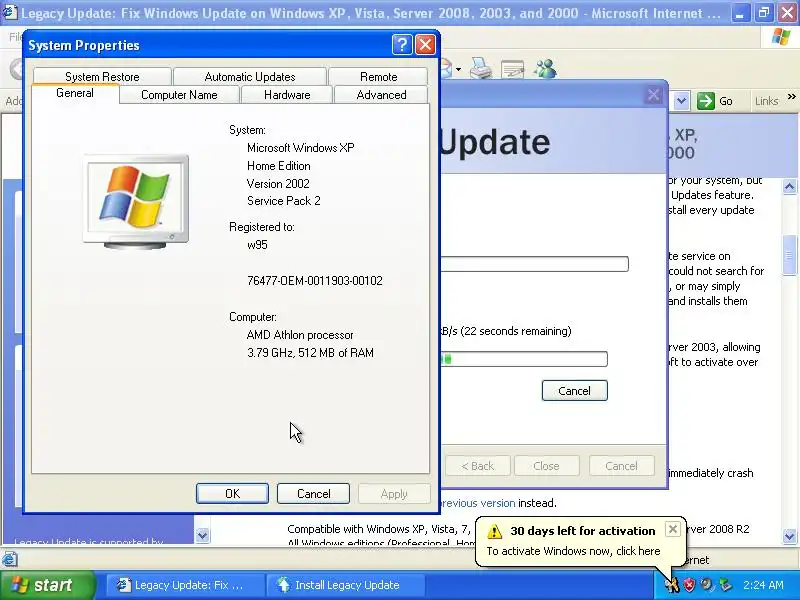Viewport: 800px width, 600px height.
Task: Click the 'Version 2002' text
Action: (278, 184)
